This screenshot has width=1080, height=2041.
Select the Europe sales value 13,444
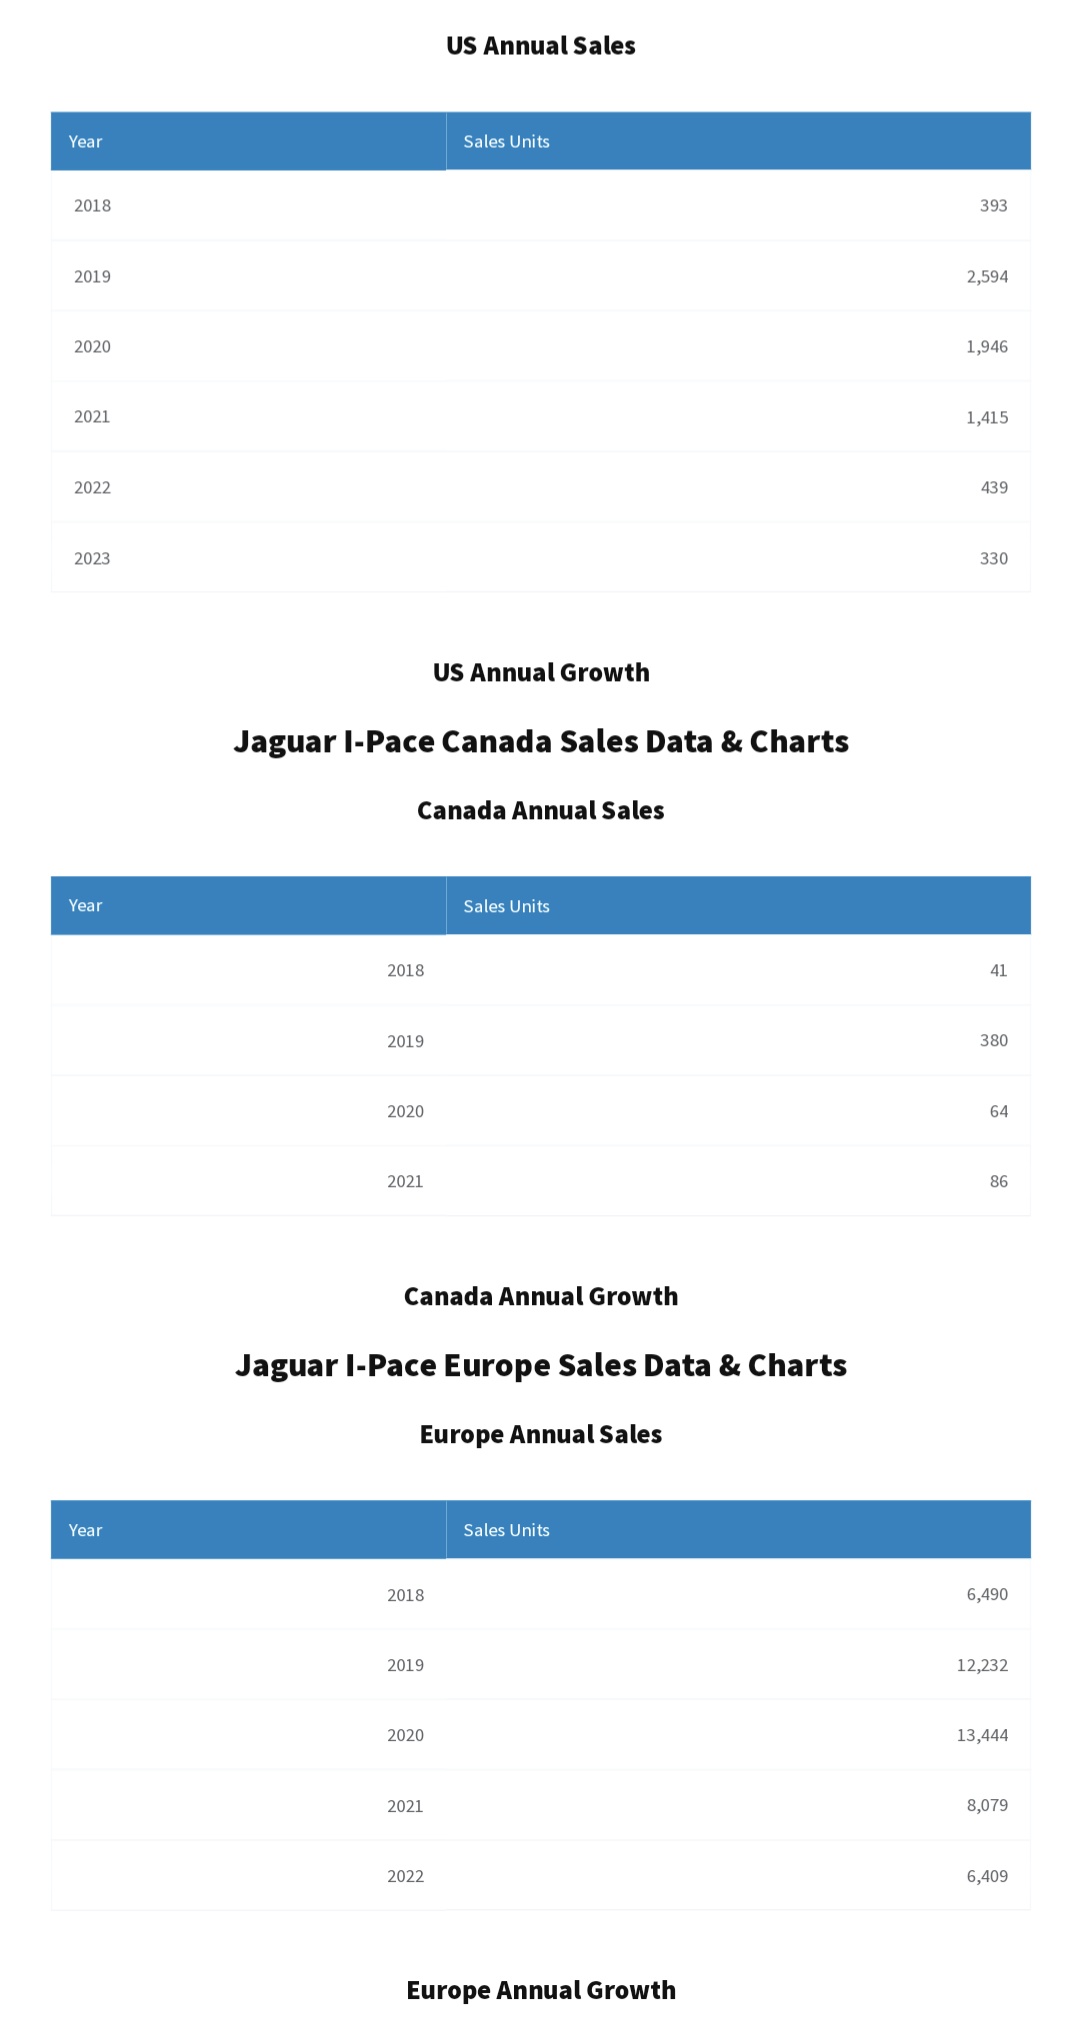(x=981, y=1735)
